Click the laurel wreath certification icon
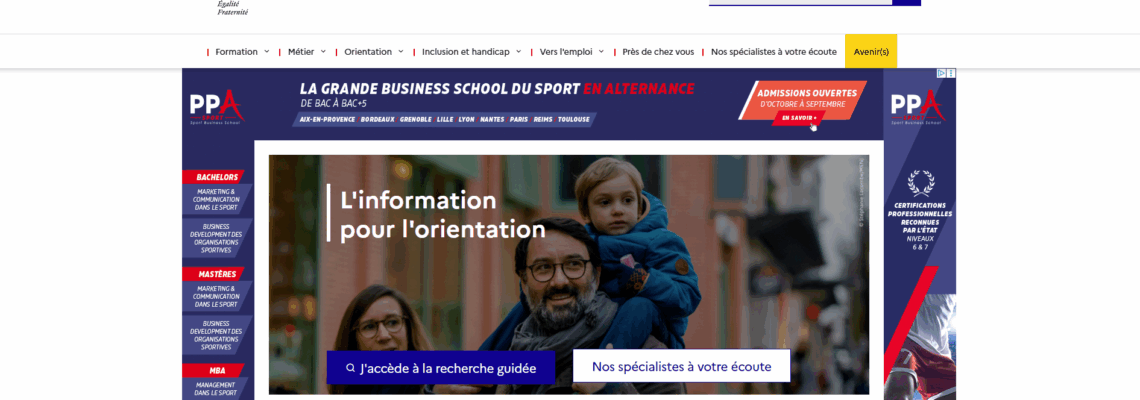The image size is (1140, 400). pyautogui.click(x=920, y=183)
